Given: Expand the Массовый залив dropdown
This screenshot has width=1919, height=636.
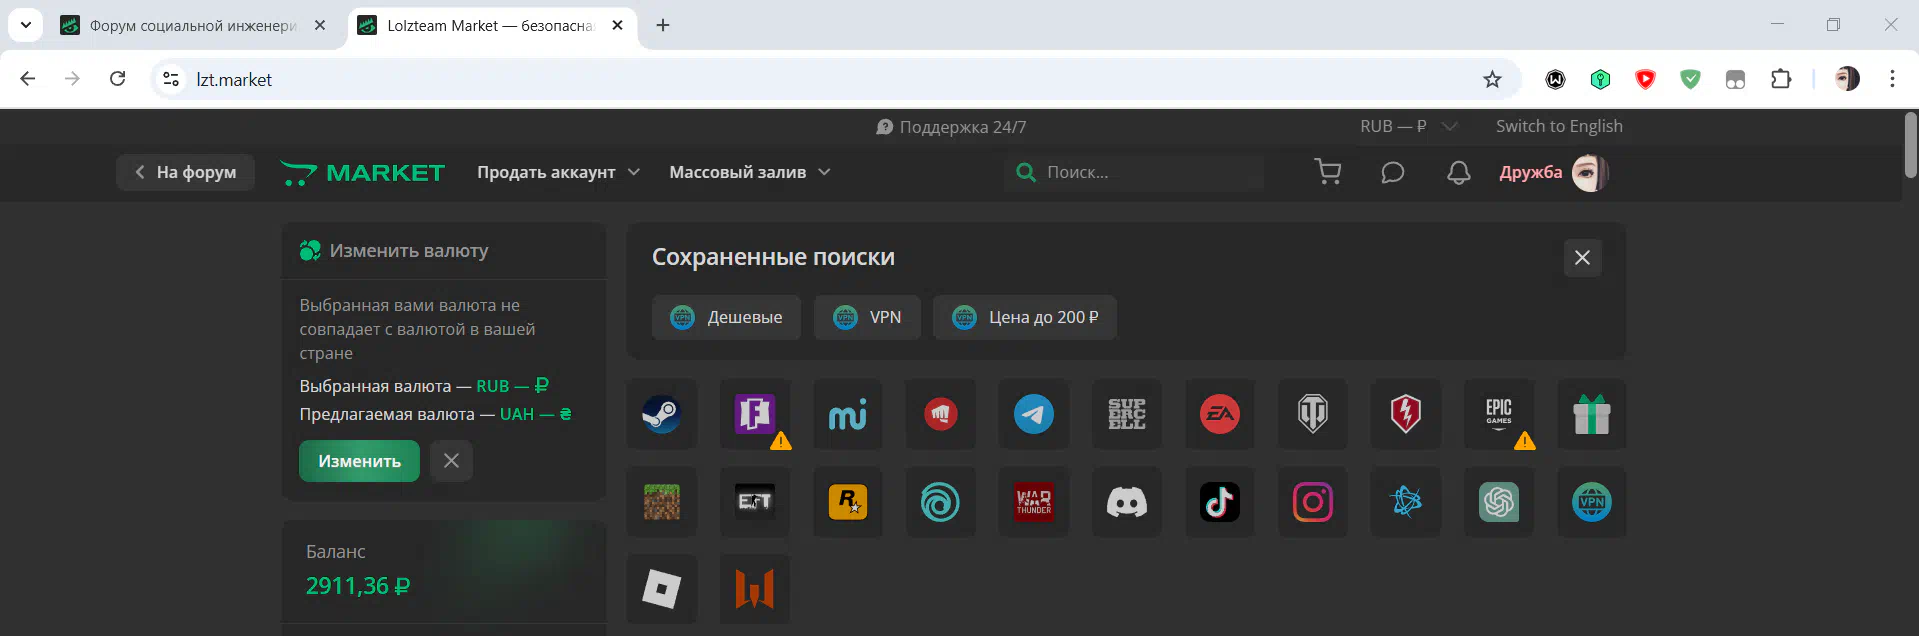Looking at the screenshot, I should point(750,172).
